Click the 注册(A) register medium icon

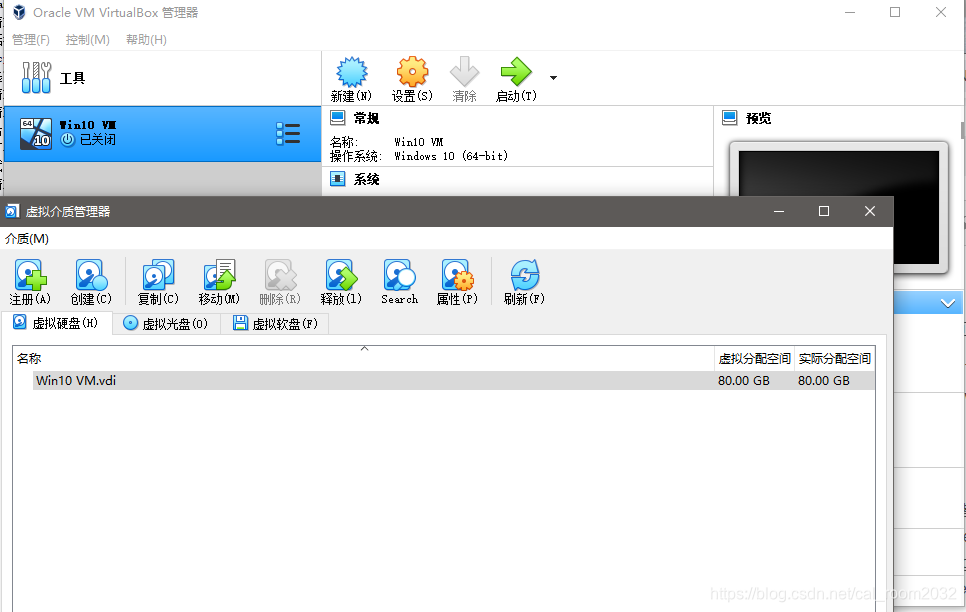(30, 275)
